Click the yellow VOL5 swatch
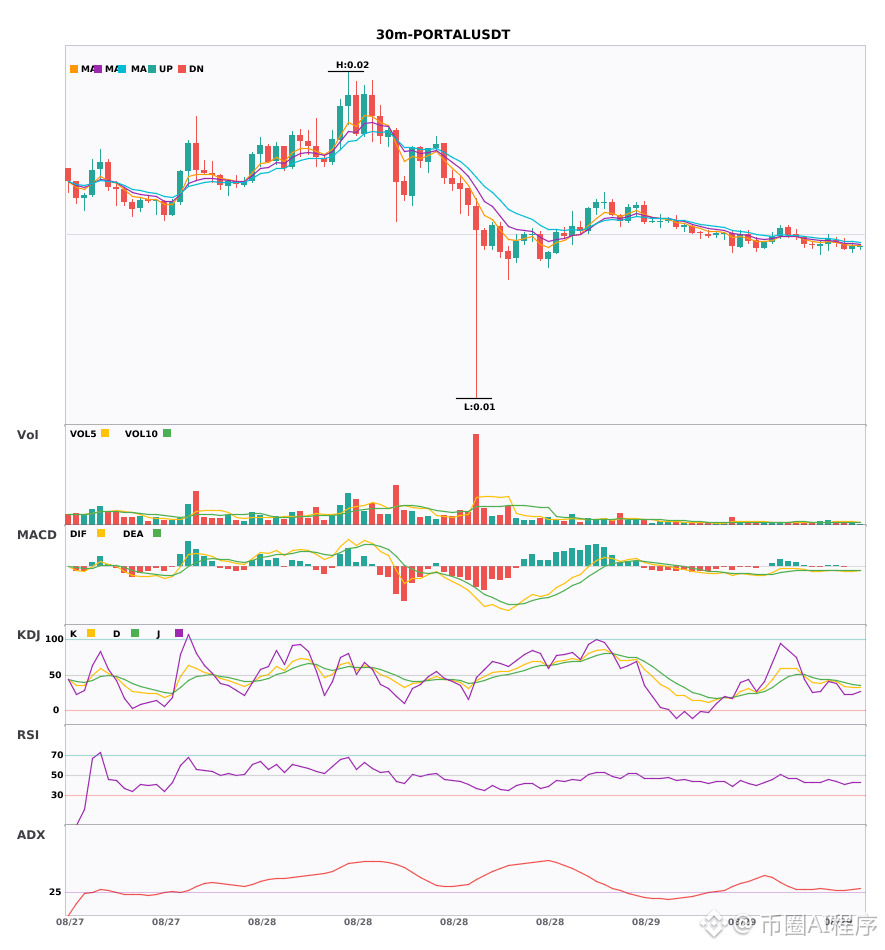The image size is (885, 950). (105, 433)
